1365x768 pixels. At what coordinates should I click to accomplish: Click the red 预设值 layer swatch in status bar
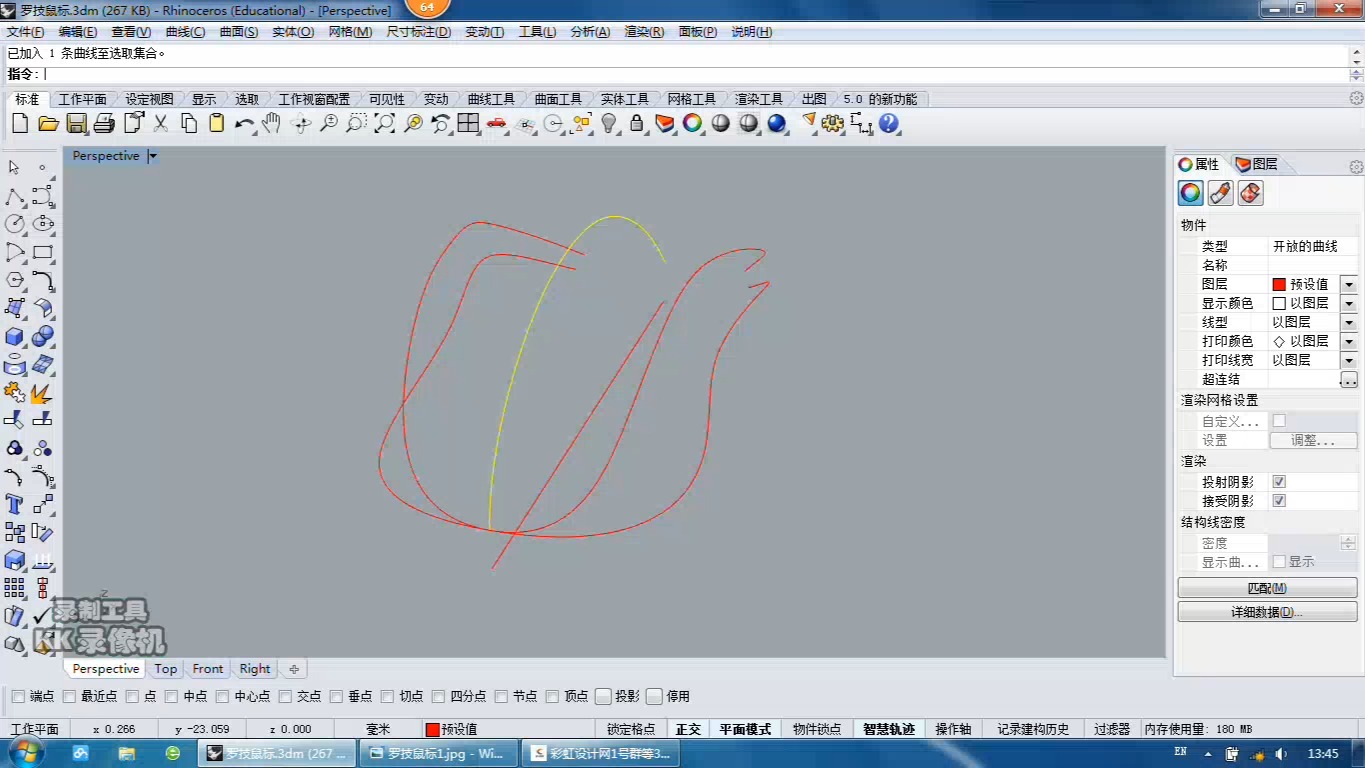tap(432, 730)
